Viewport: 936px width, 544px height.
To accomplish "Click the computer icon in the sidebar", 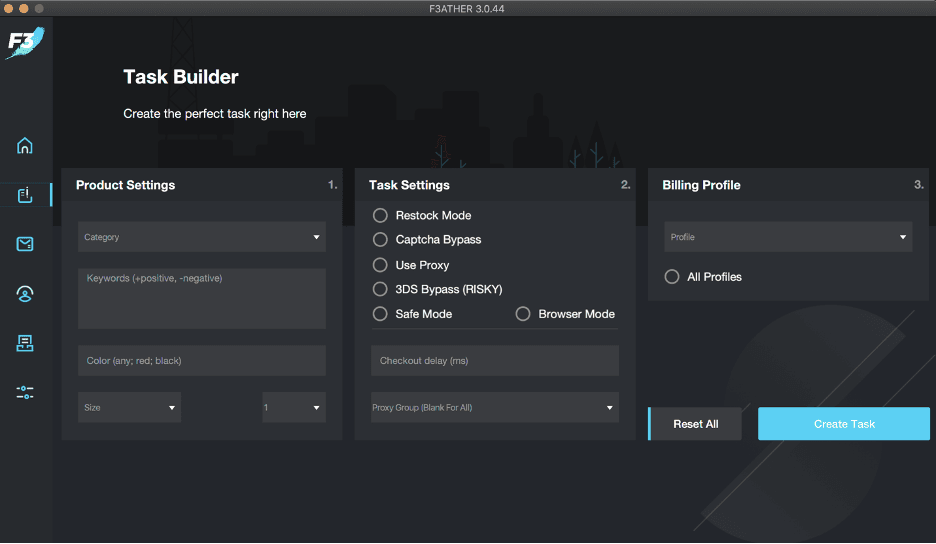I will 25,343.
